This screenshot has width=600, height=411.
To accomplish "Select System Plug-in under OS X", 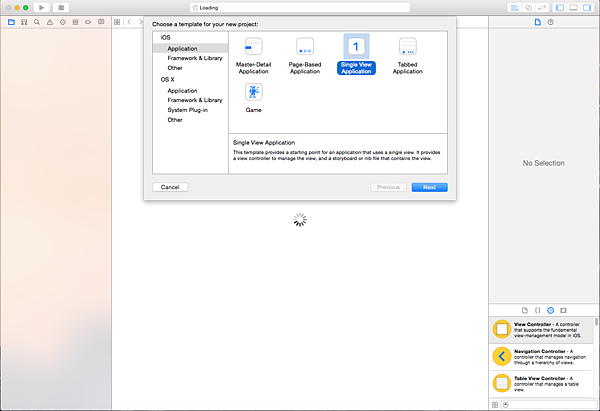I will pos(188,110).
